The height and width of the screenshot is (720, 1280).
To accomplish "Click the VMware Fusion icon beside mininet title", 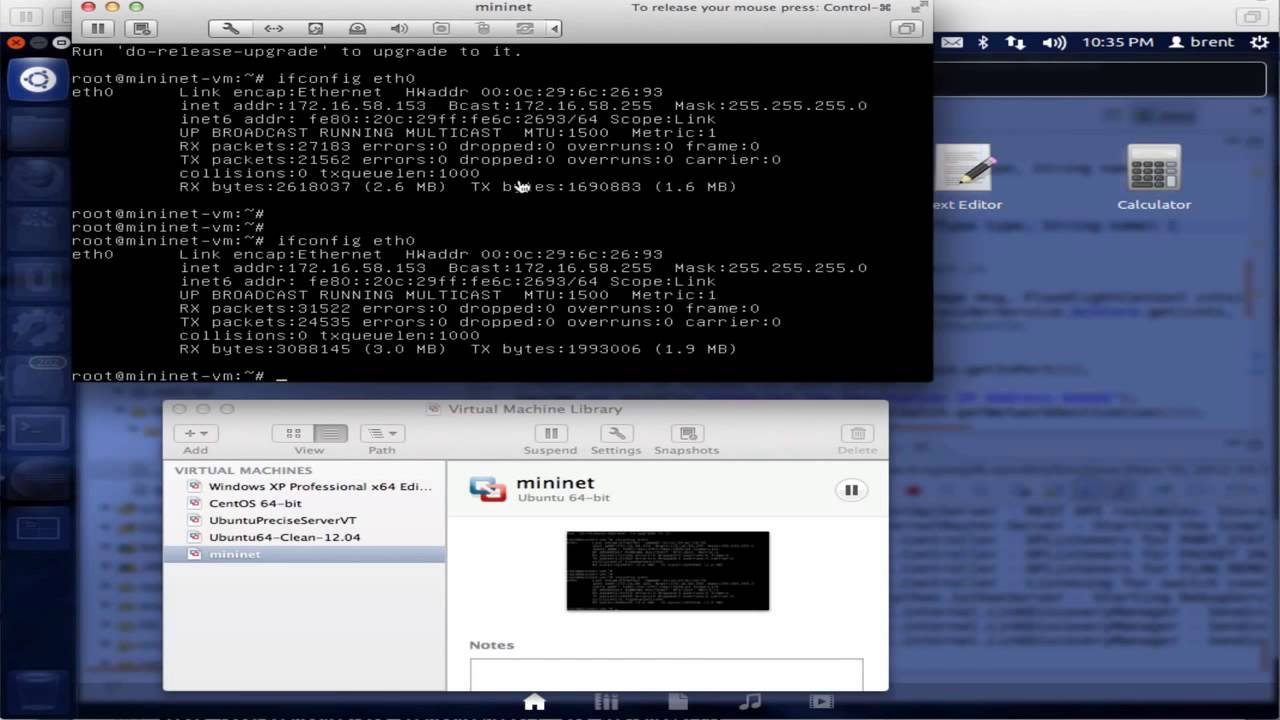I will coord(488,489).
